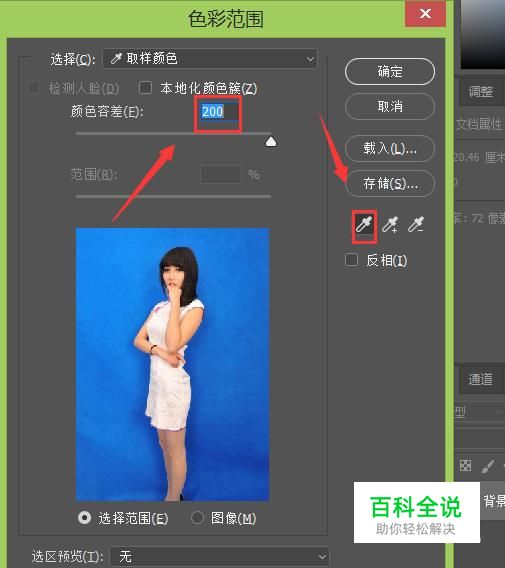Viewport: 505px width, 568px height.
Task: Open the 选区预览 dropdown showing 无
Action: (x=219, y=556)
